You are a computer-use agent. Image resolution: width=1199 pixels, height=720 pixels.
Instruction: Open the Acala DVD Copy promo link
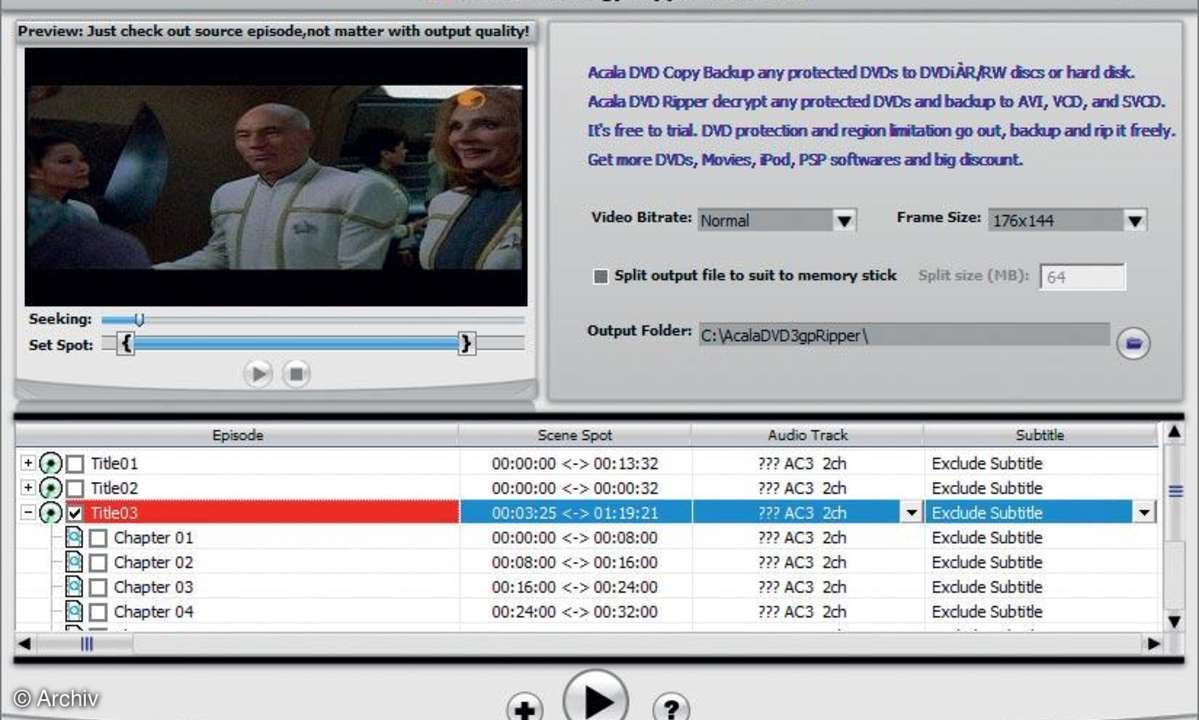[x=860, y=73]
